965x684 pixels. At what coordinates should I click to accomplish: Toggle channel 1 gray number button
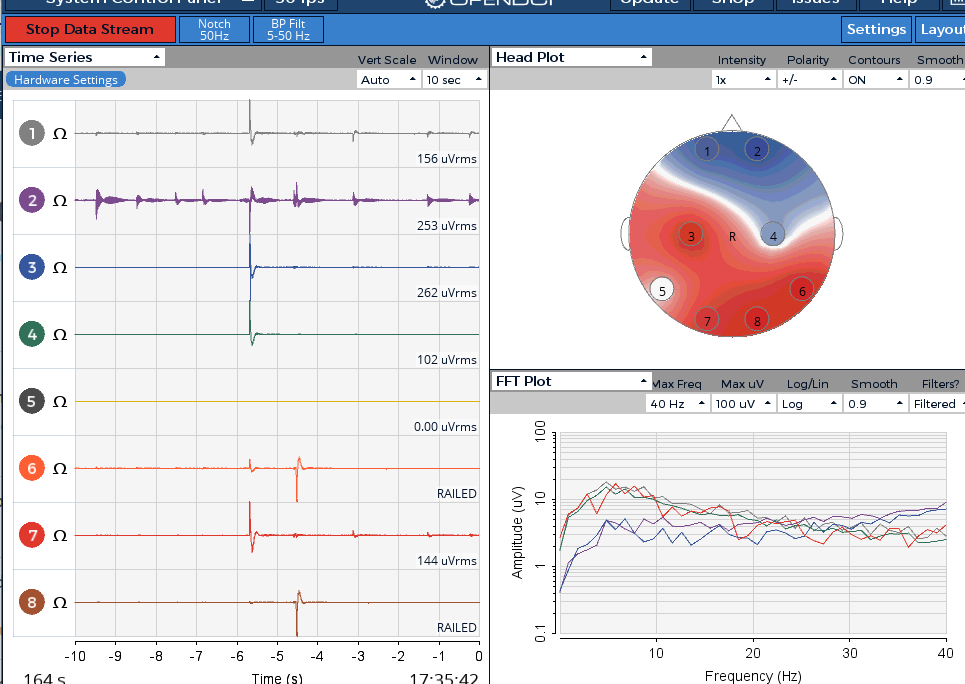click(32, 133)
